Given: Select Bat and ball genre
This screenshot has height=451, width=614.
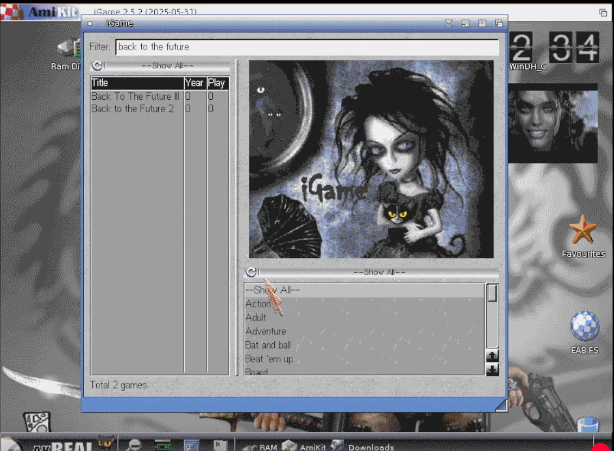Looking at the screenshot, I should pyautogui.click(x=364, y=345).
